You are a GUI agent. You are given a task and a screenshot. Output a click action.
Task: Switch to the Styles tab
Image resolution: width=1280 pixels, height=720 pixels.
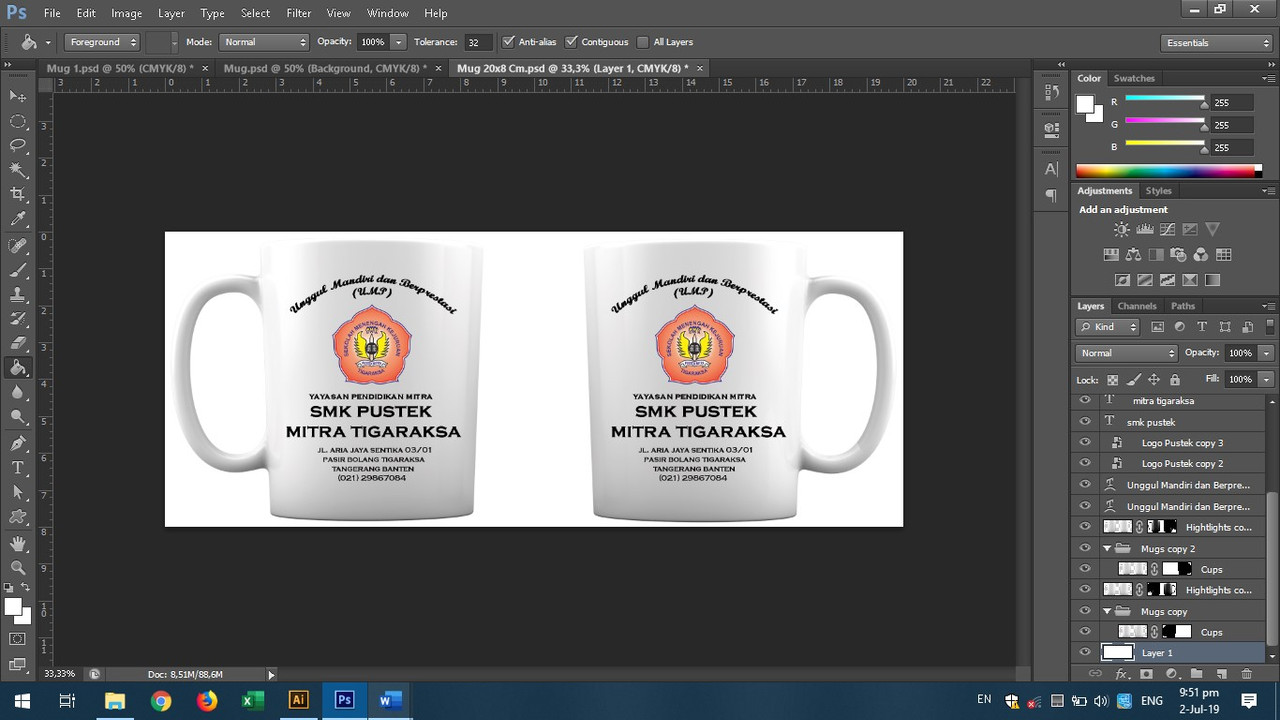tap(1158, 191)
